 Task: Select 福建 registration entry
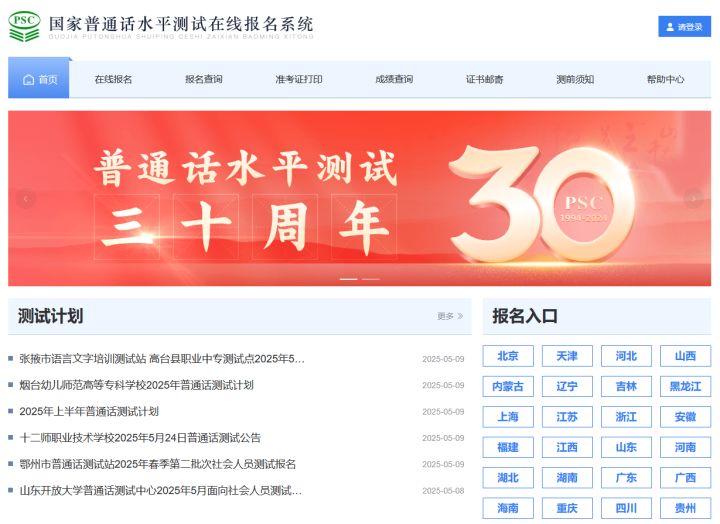coord(508,447)
